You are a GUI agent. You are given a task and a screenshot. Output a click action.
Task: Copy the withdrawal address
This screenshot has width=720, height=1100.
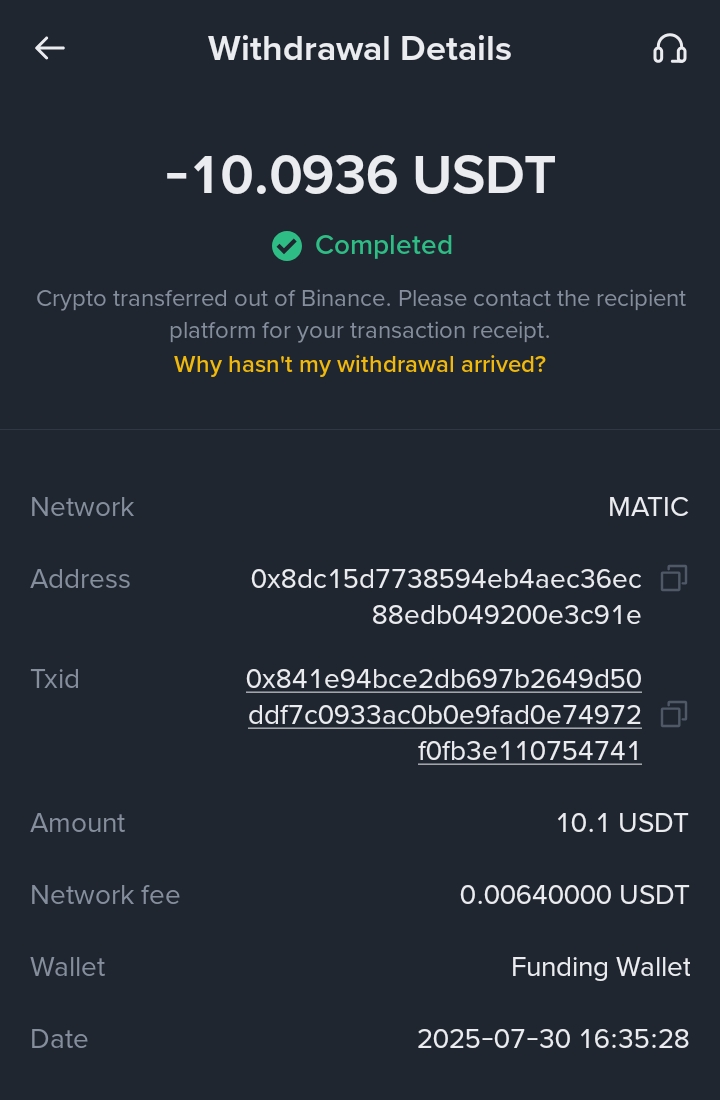pyautogui.click(x=674, y=578)
